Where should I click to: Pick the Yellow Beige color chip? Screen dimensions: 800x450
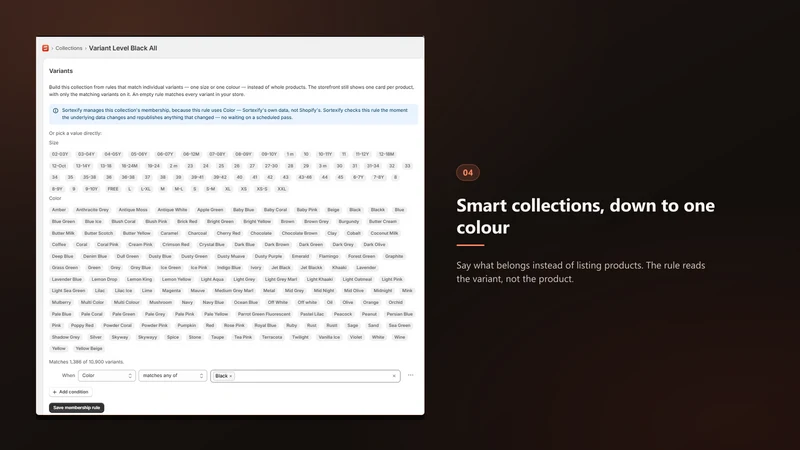tap(89, 348)
